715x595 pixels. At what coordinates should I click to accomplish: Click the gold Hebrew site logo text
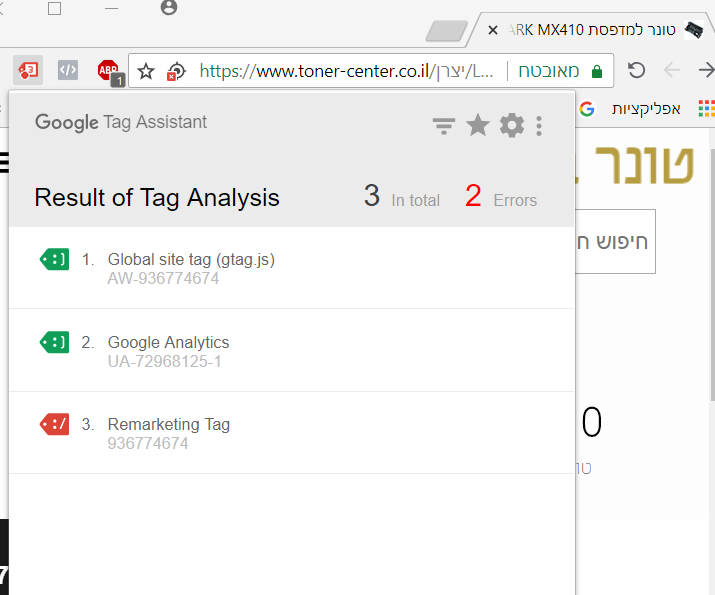[635, 165]
